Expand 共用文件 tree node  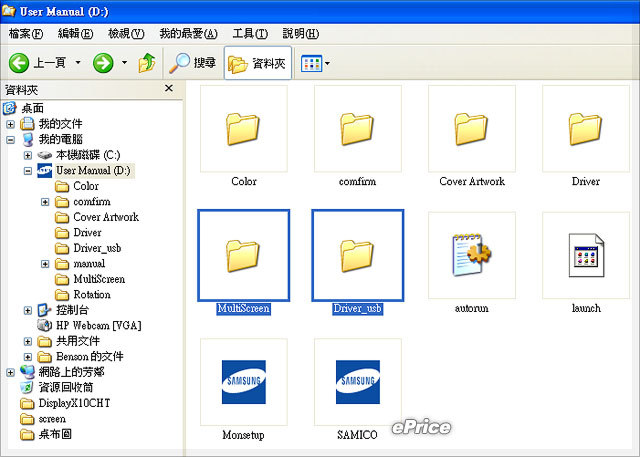(28, 341)
